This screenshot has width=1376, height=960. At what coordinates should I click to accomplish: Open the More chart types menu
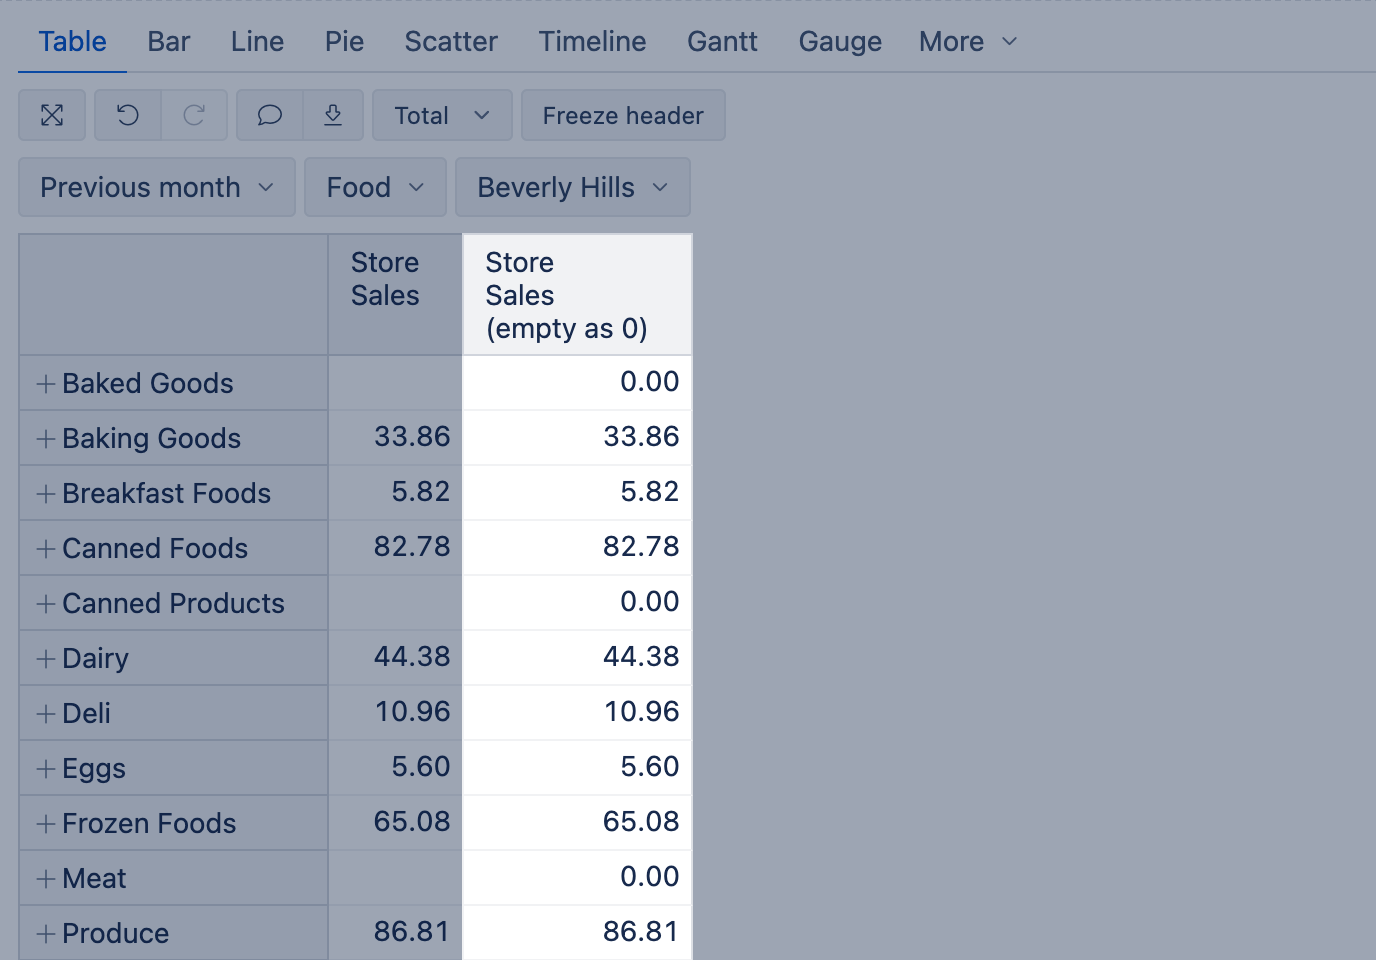tap(967, 42)
